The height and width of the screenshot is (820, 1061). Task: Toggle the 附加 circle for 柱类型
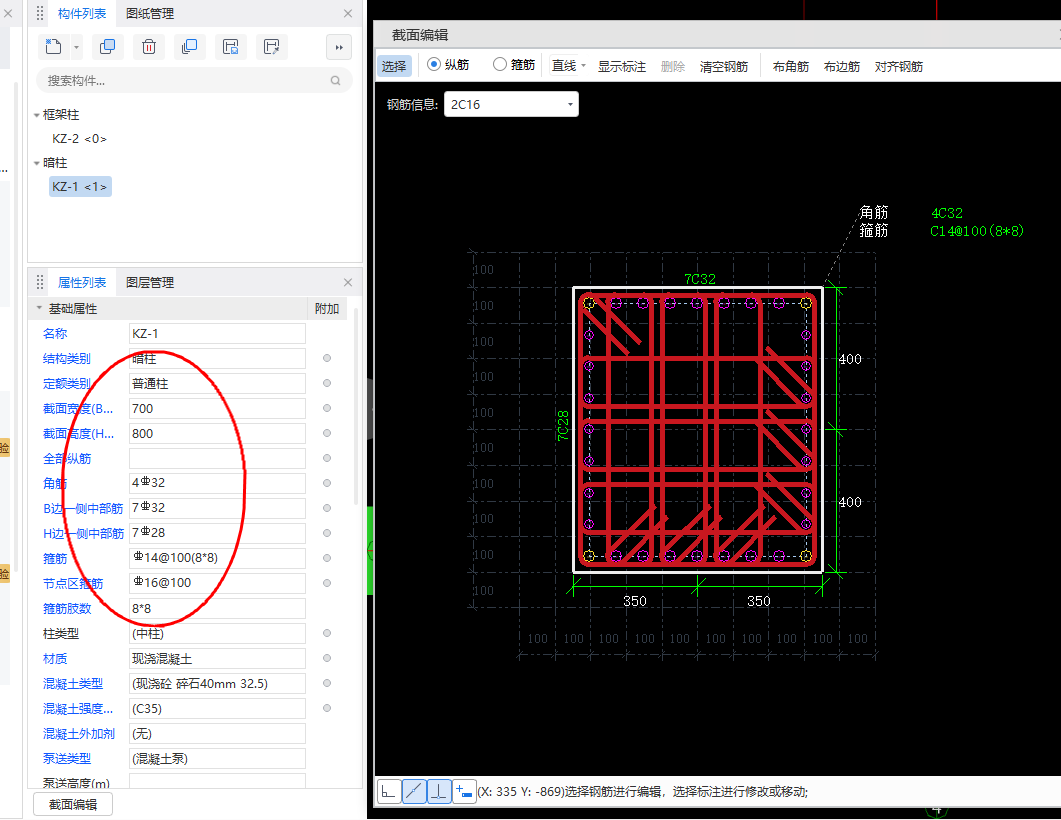[327, 633]
